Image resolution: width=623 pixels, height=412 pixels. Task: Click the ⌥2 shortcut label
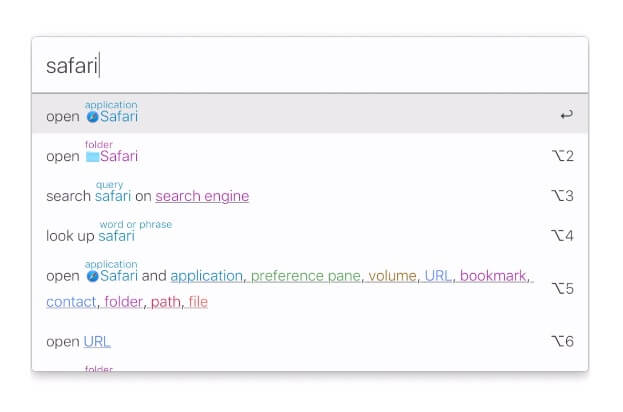[x=563, y=156]
